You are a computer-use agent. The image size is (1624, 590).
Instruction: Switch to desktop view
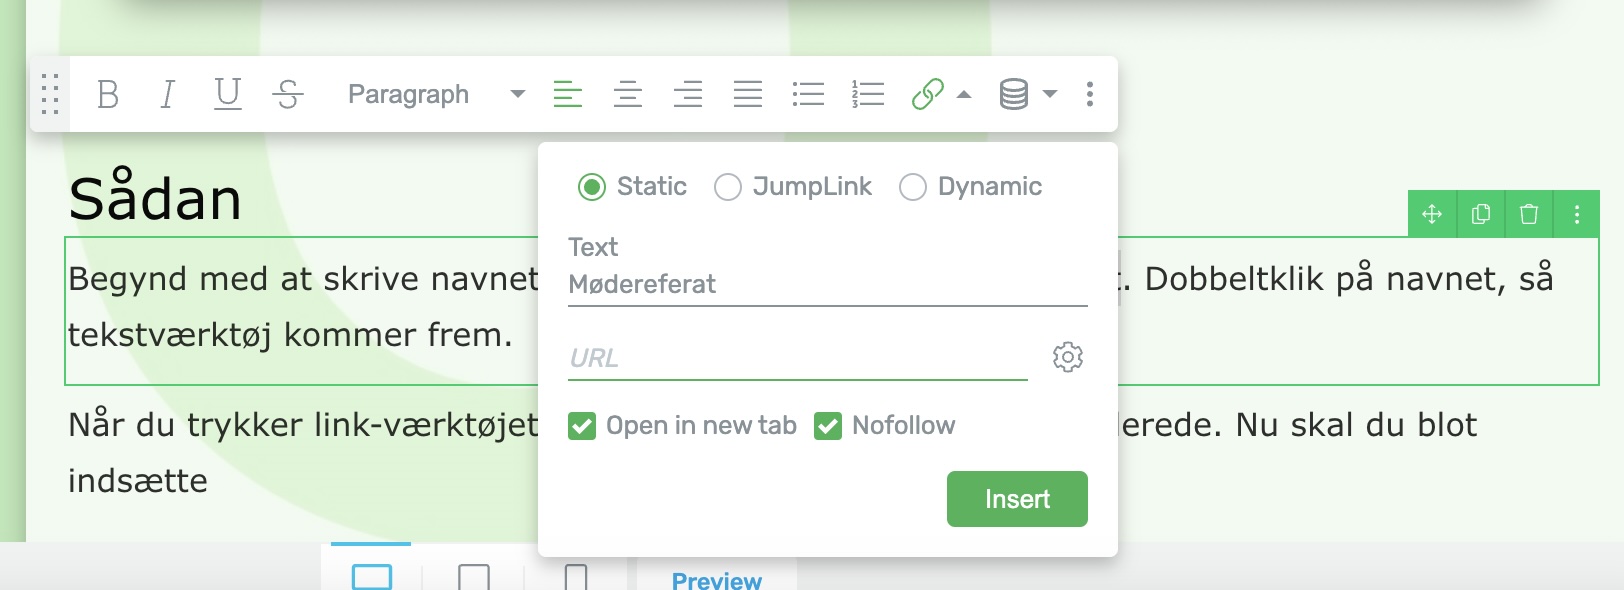tap(372, 576)
